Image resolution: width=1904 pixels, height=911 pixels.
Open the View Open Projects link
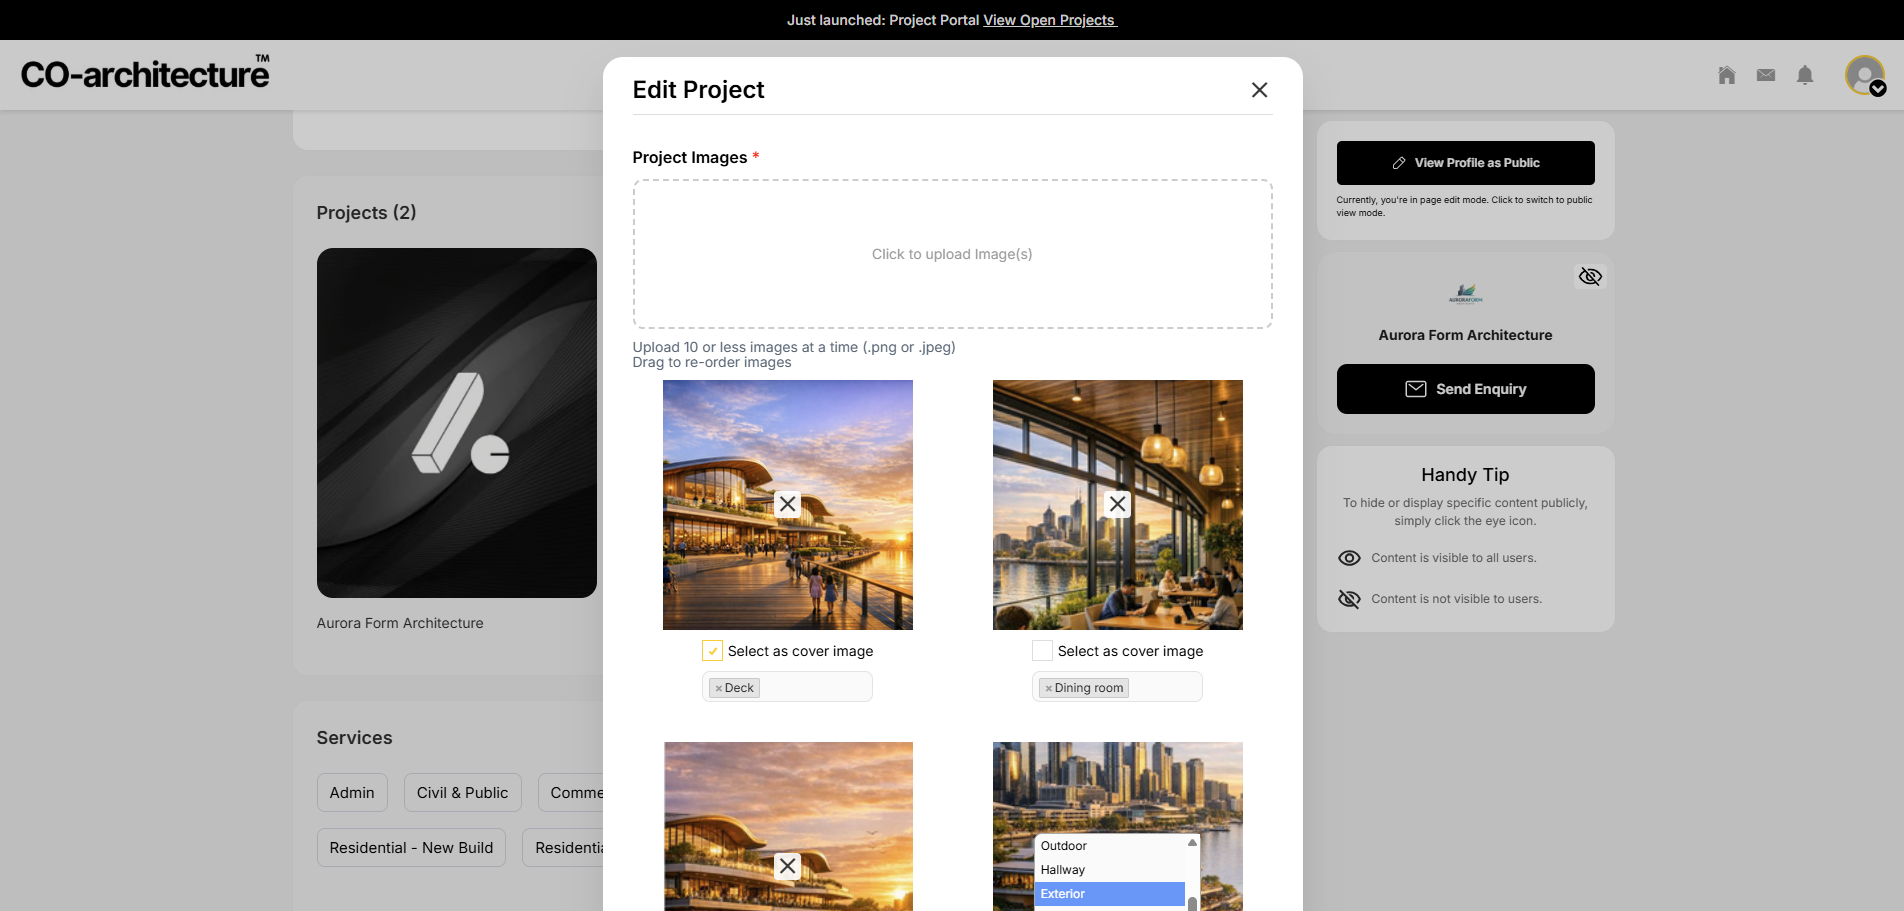[1049, 20]
